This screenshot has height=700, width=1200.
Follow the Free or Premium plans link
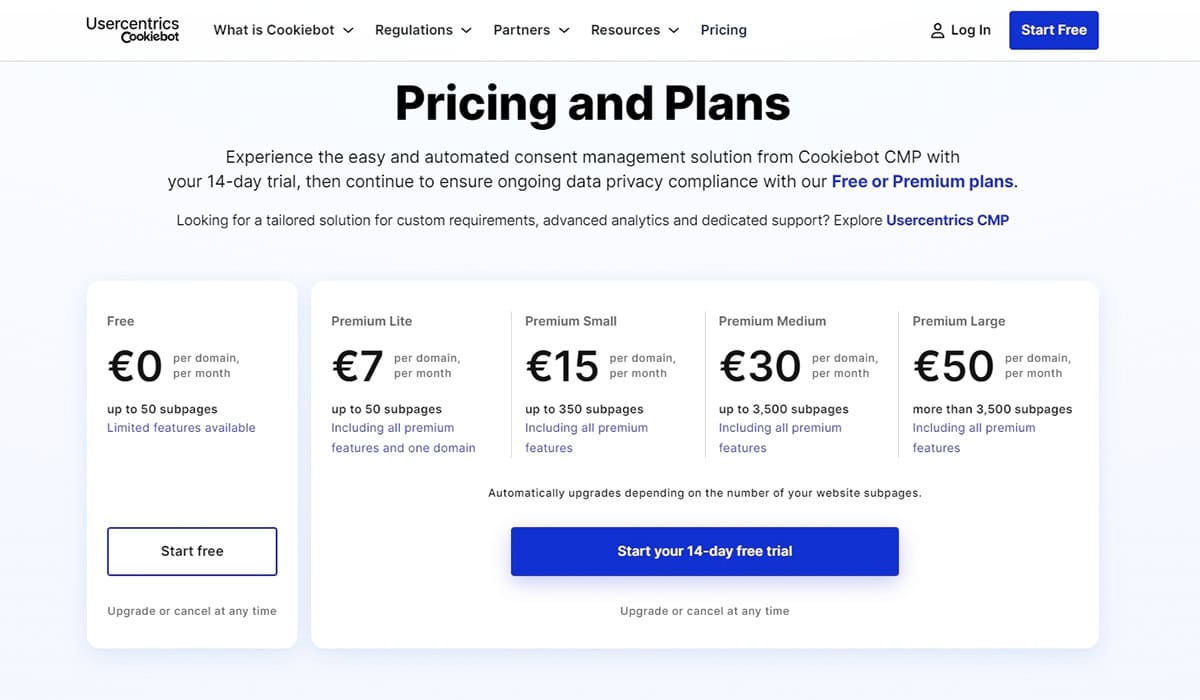923,182
